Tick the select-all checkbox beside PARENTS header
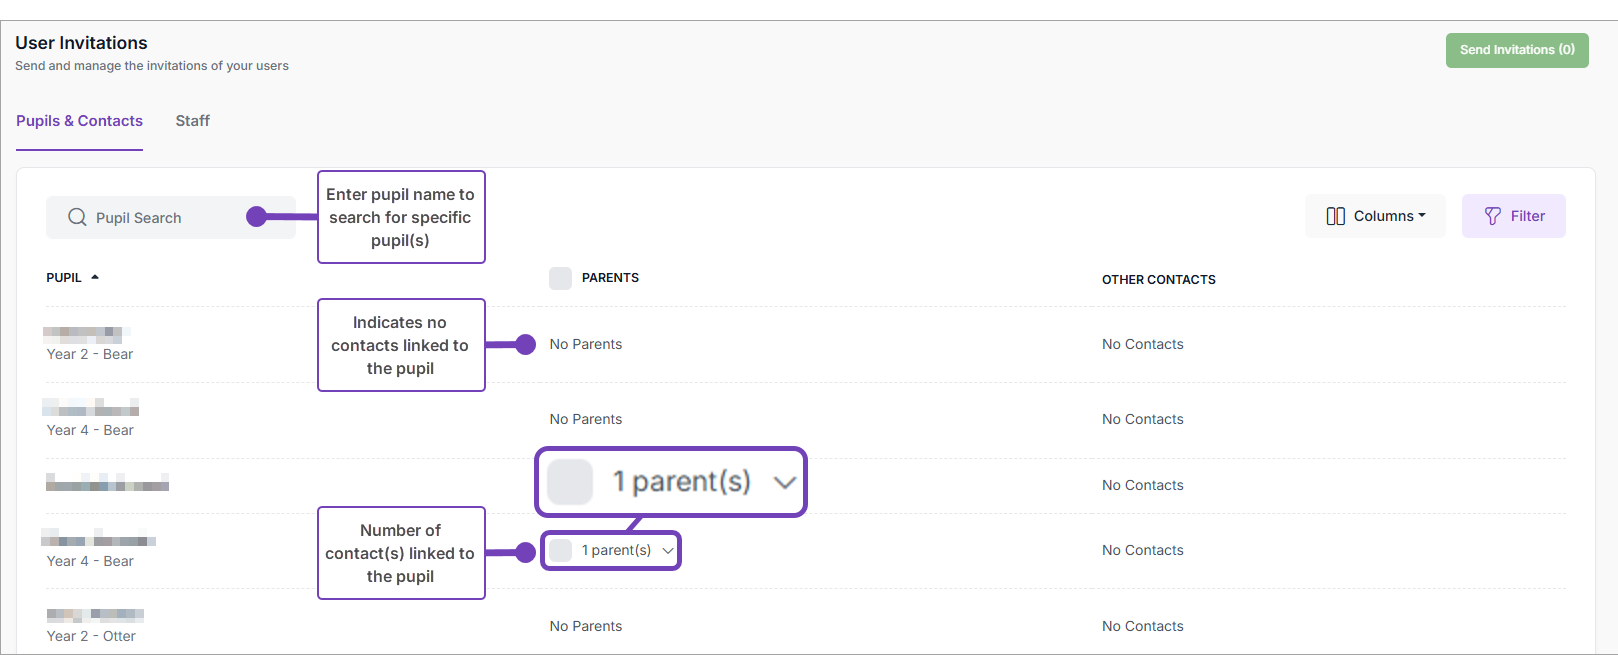Viewport: 1618px width, 655px height. (x=560, y=278)
